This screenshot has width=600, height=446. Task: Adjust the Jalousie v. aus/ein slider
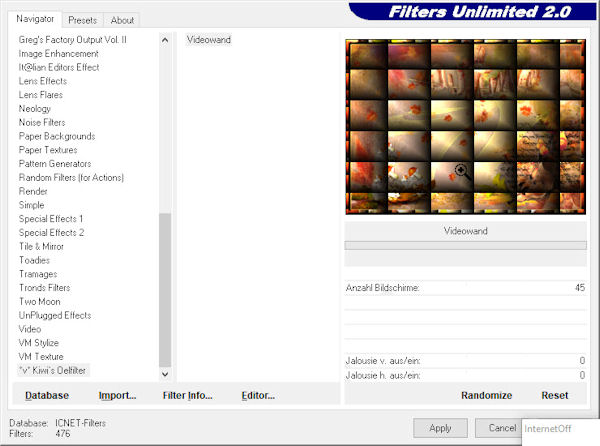465,361
